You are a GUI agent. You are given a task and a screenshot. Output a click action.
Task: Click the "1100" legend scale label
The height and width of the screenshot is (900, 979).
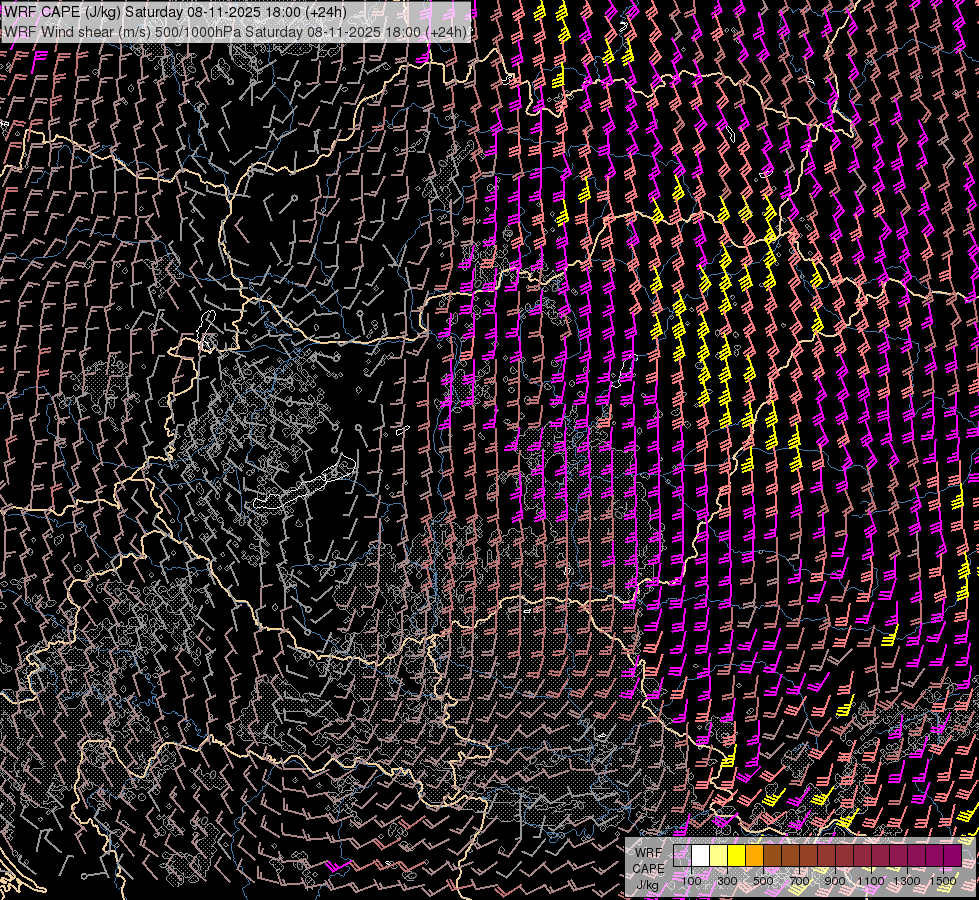(871, 880)
